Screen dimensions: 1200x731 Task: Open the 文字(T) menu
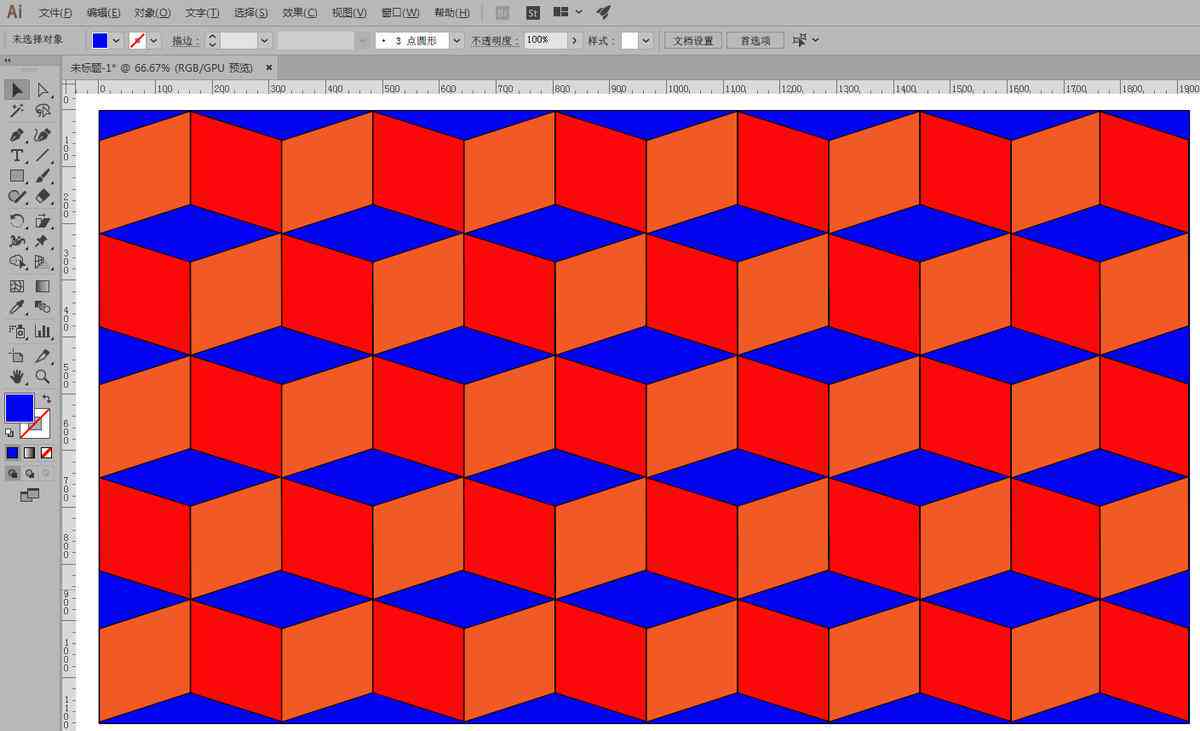(x=202, y=13)
